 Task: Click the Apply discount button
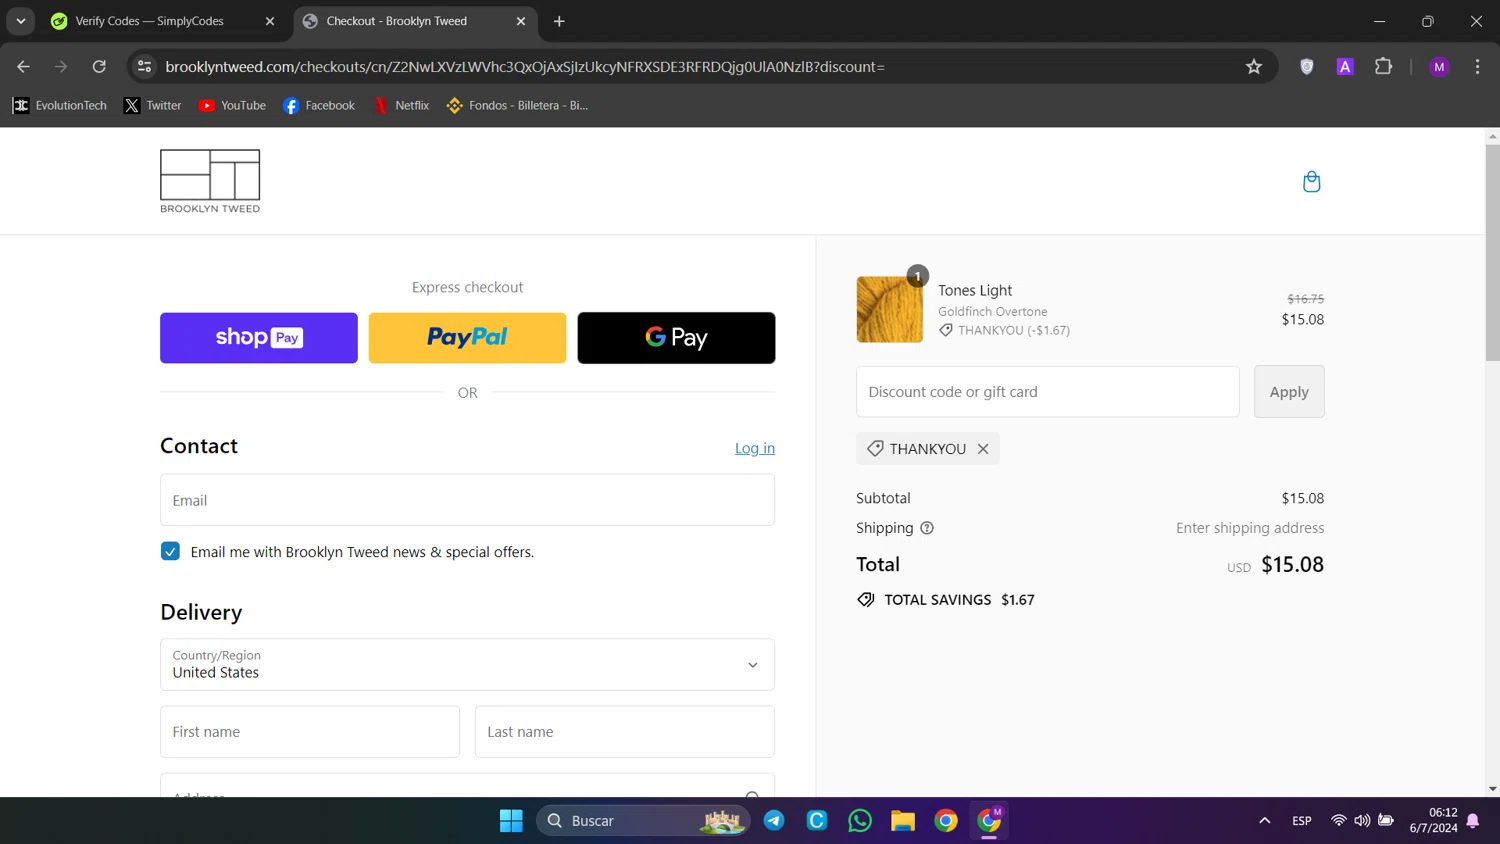(x=1289, y=392)
